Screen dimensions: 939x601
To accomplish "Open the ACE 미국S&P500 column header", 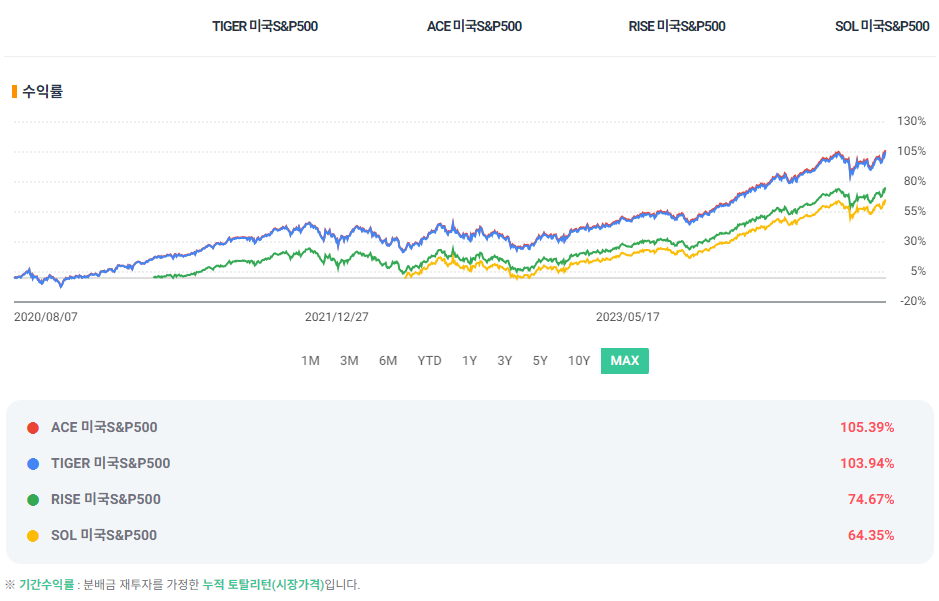I will (474, 26).
